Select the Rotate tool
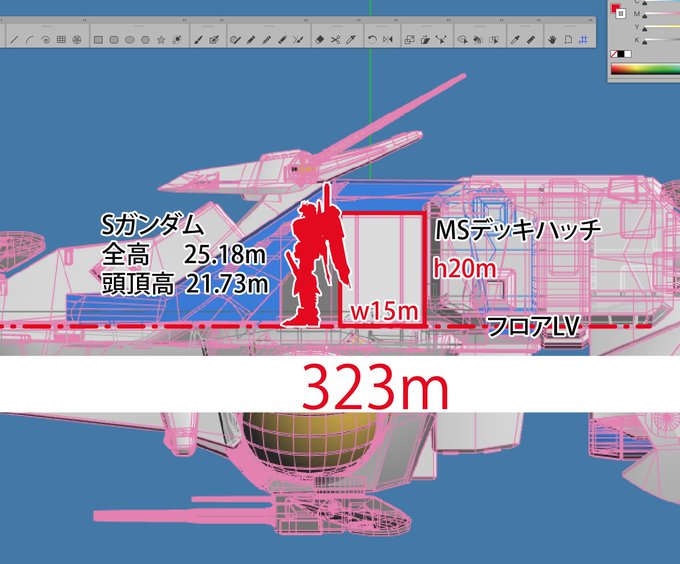 point(372,40)
